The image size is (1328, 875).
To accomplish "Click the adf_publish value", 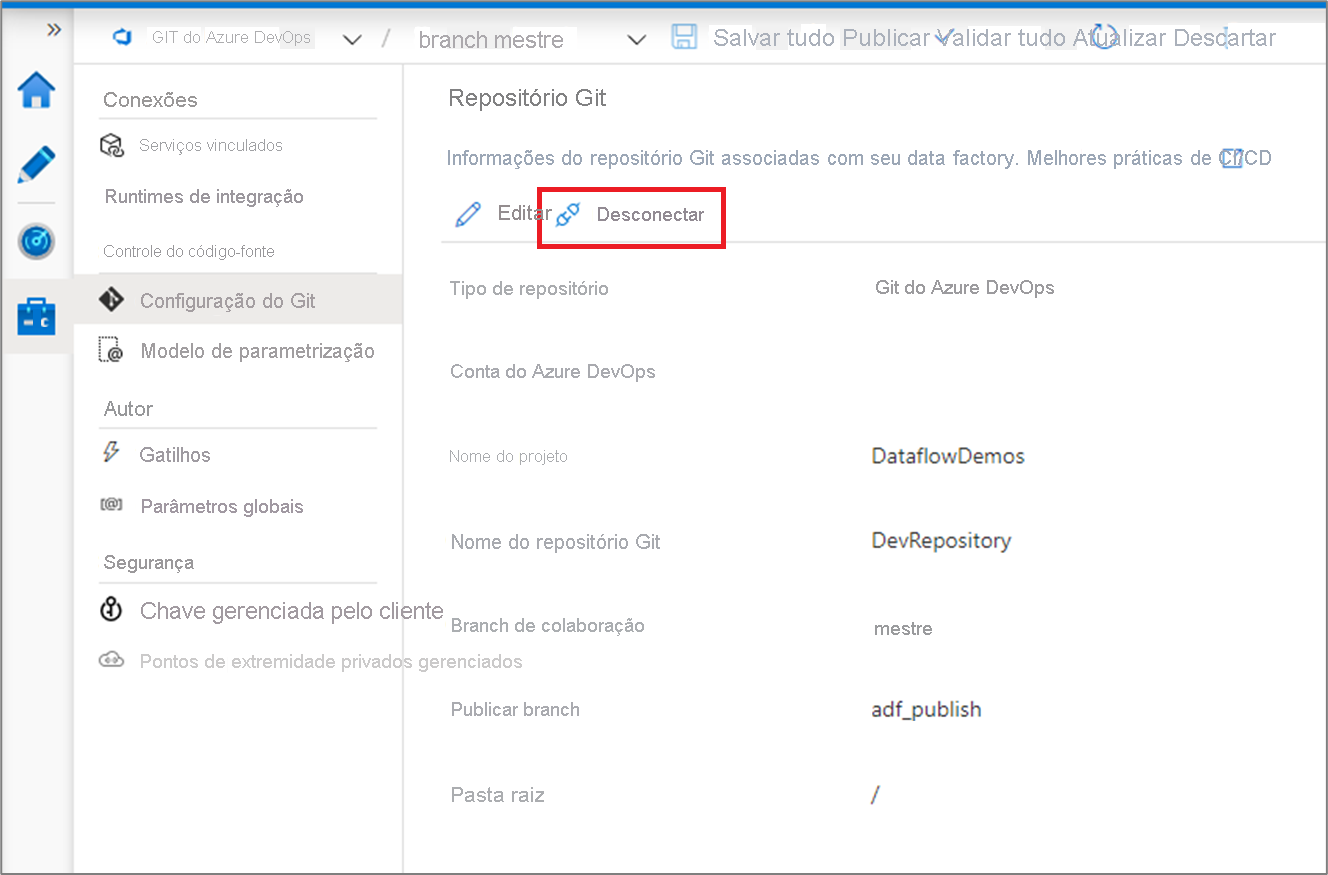I will click(x=927, y=710).
